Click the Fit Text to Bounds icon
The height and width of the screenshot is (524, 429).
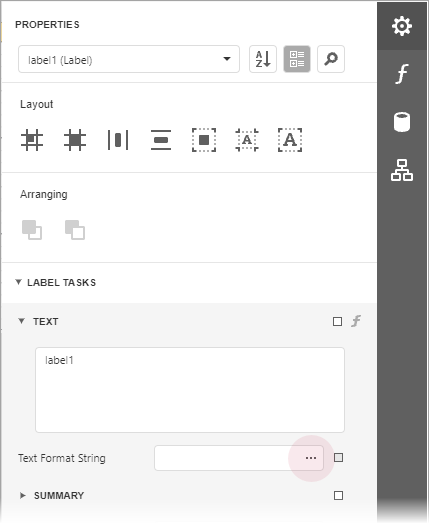point(290,140)
